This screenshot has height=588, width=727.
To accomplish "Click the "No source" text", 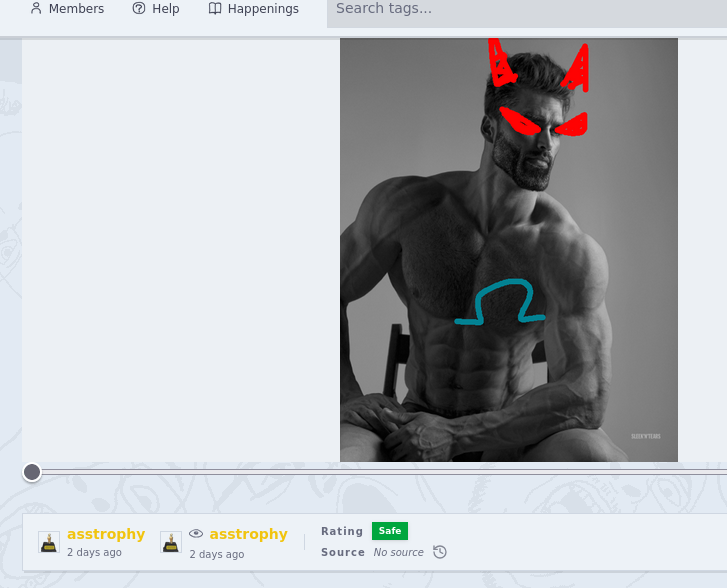I will click(x=398, y=552).
